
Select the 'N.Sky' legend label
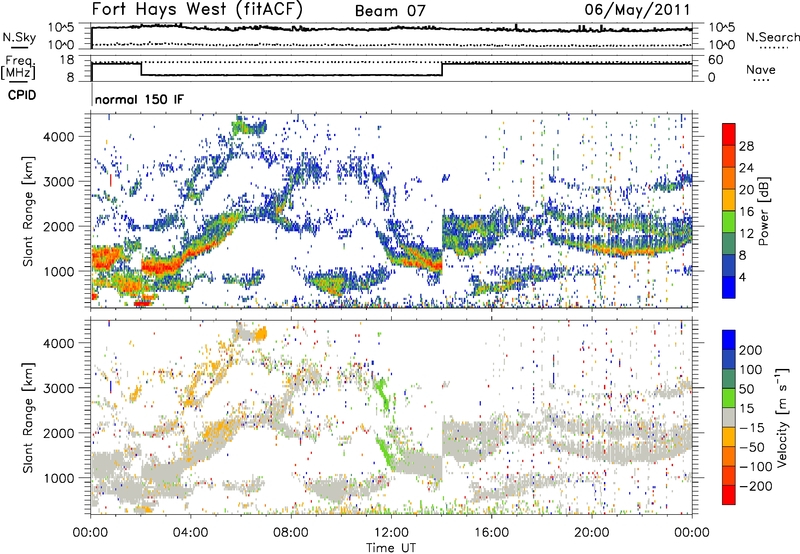[x=19, y=37]
